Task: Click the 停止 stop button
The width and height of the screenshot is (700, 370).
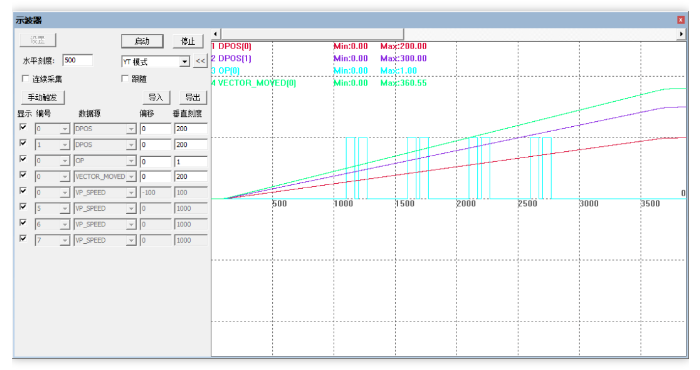Action: point(188,41)
